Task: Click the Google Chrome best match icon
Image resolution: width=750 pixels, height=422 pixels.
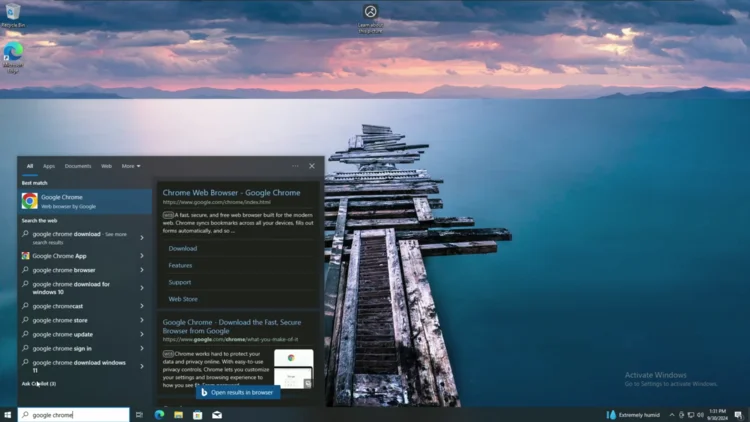Action: point(30,201)
